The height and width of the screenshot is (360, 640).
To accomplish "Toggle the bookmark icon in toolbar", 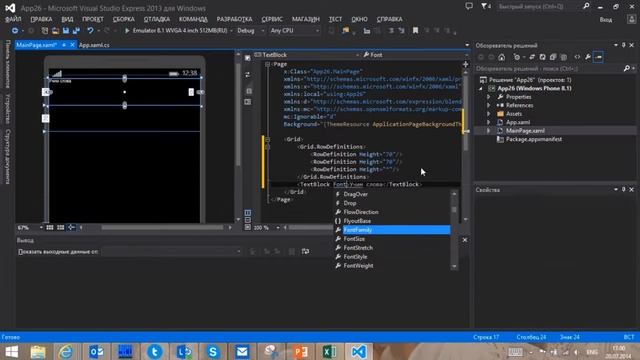I will (x=415, y=31).
